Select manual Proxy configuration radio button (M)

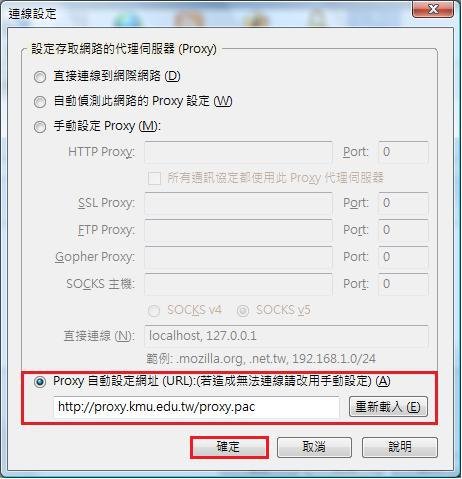40,127
